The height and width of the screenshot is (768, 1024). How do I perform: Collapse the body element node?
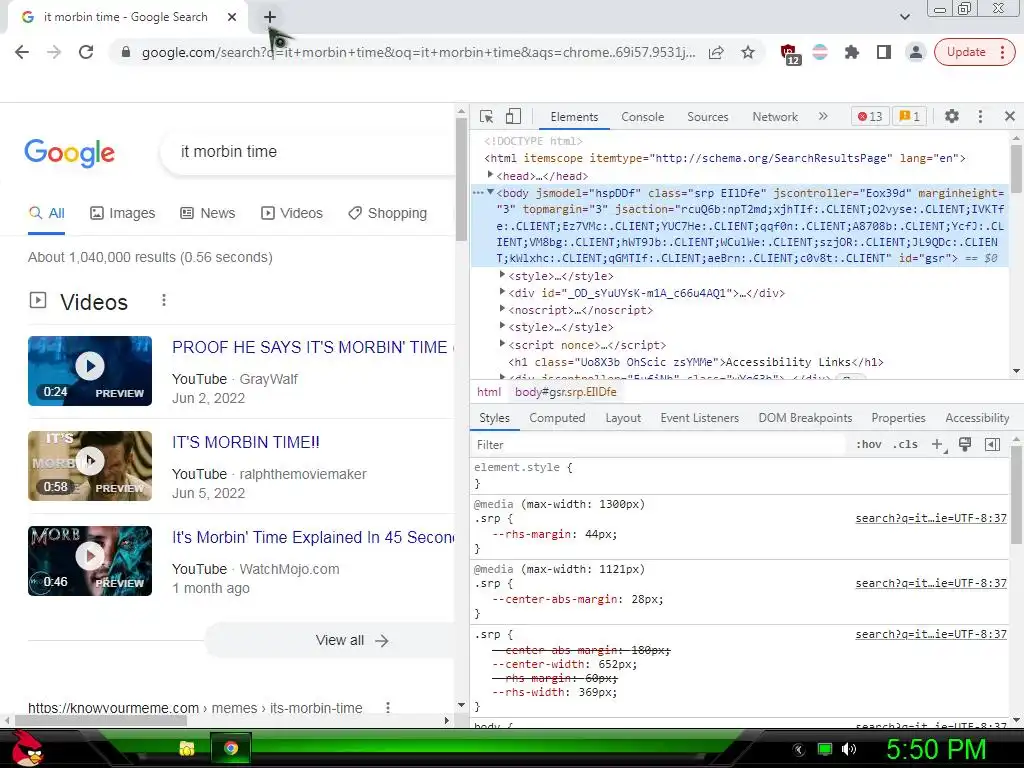pos(490,193)
